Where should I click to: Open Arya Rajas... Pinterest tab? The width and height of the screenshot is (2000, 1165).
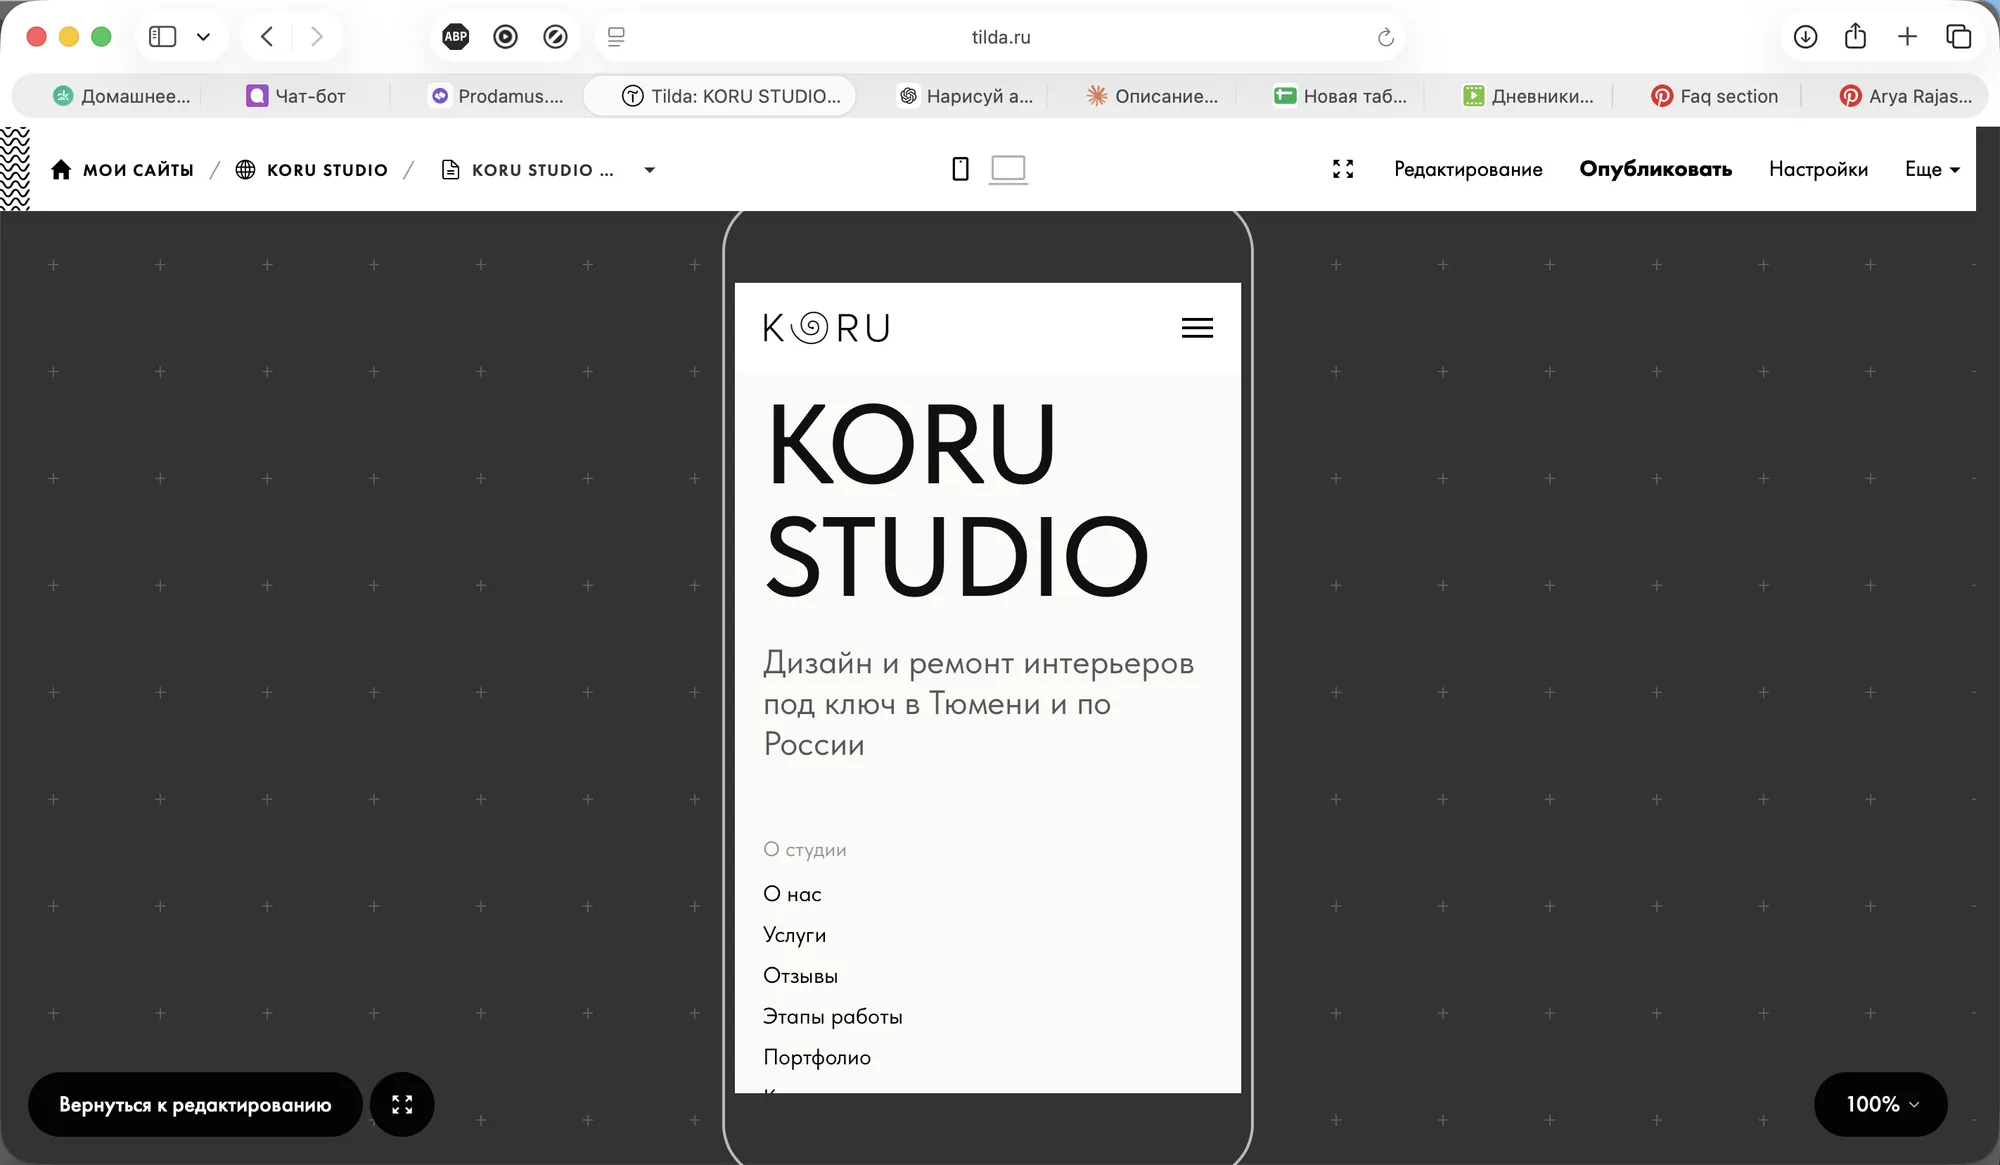tap(1906, 96)
